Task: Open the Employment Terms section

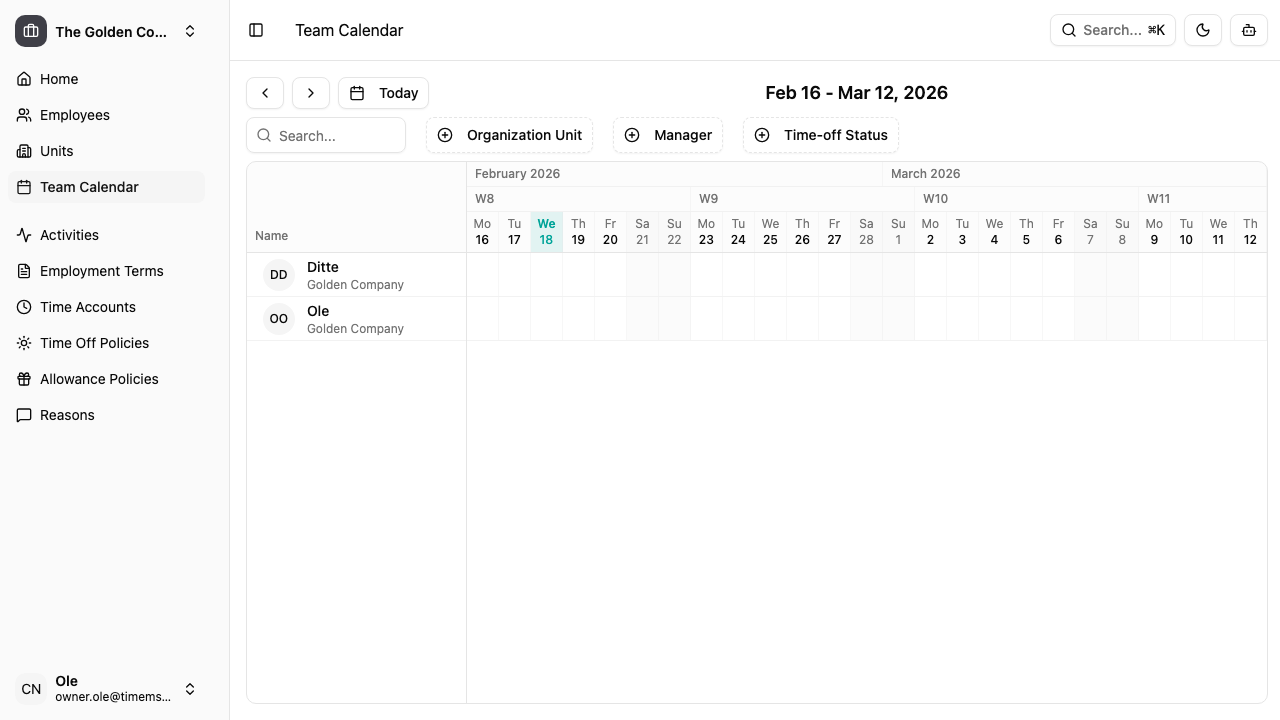Action: click(x=101, y=271)
